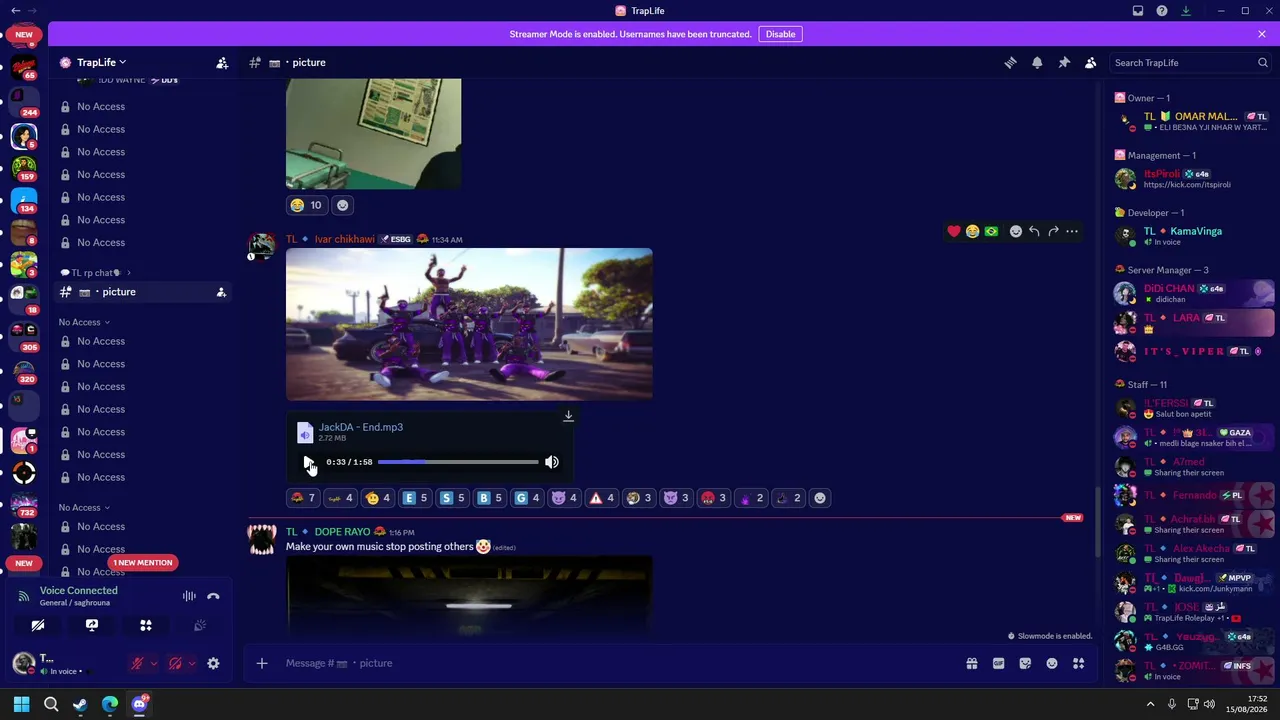This screenshot has height=720, width=1280.
Task: Collapse the second No Access category header
Action: [x=84, y=508]
